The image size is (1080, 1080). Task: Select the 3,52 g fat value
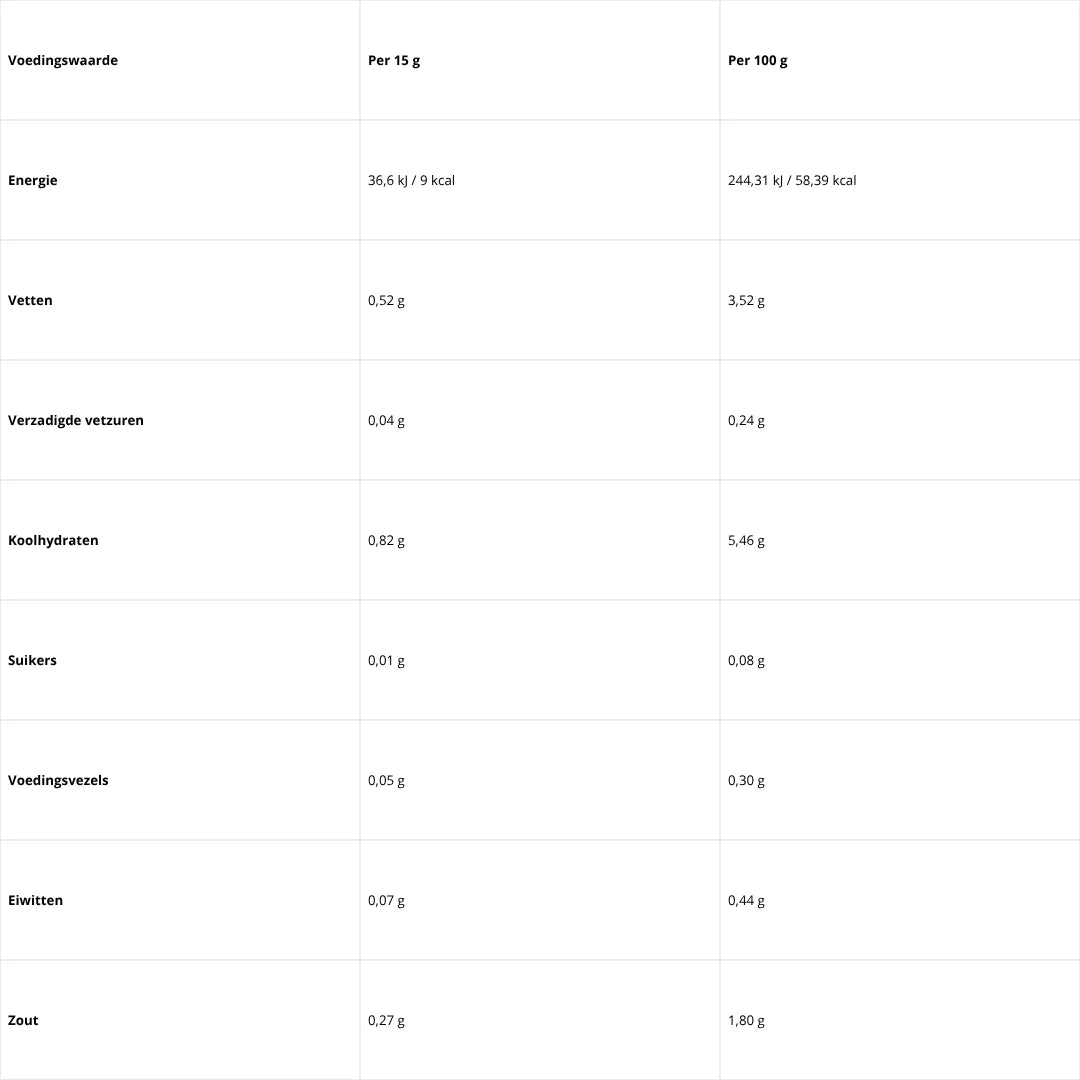pyautogui.click(x=746, y=301)
